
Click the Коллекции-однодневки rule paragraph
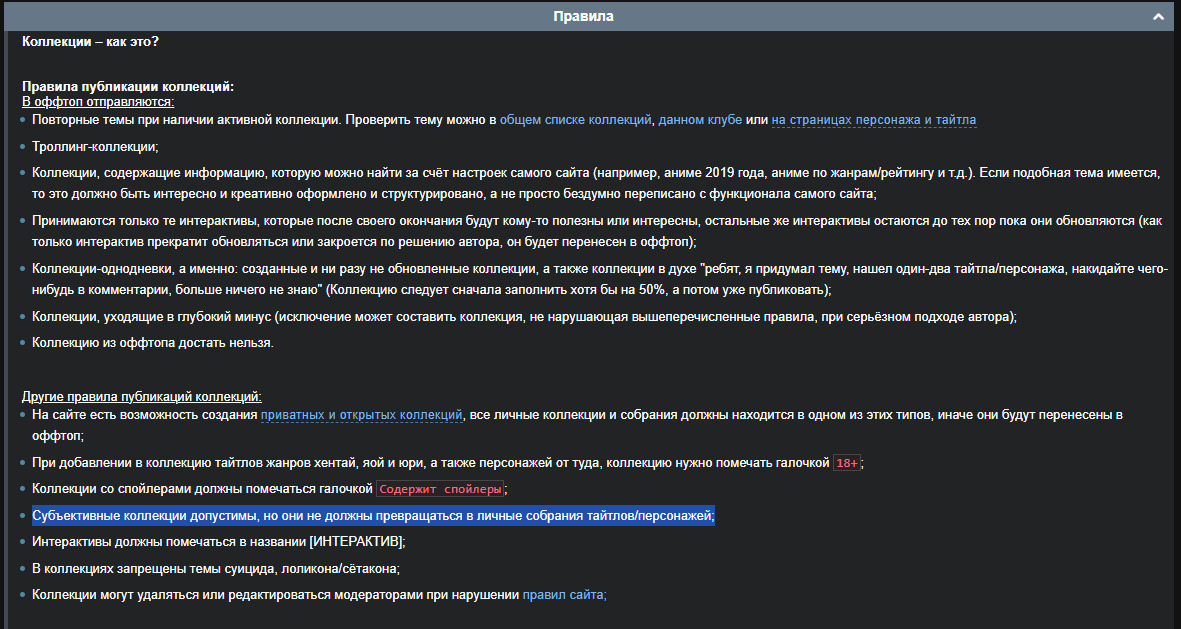598,281
